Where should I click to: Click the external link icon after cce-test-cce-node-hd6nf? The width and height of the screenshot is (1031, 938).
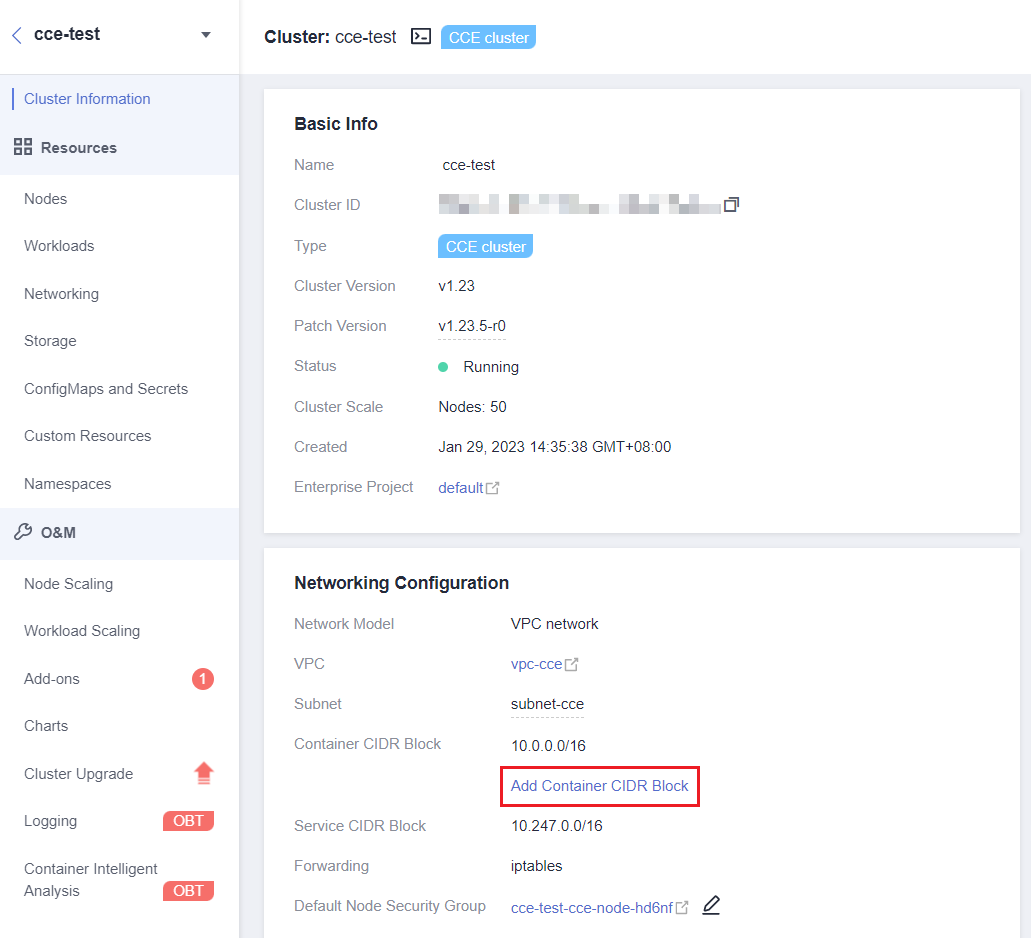(682, 908)
